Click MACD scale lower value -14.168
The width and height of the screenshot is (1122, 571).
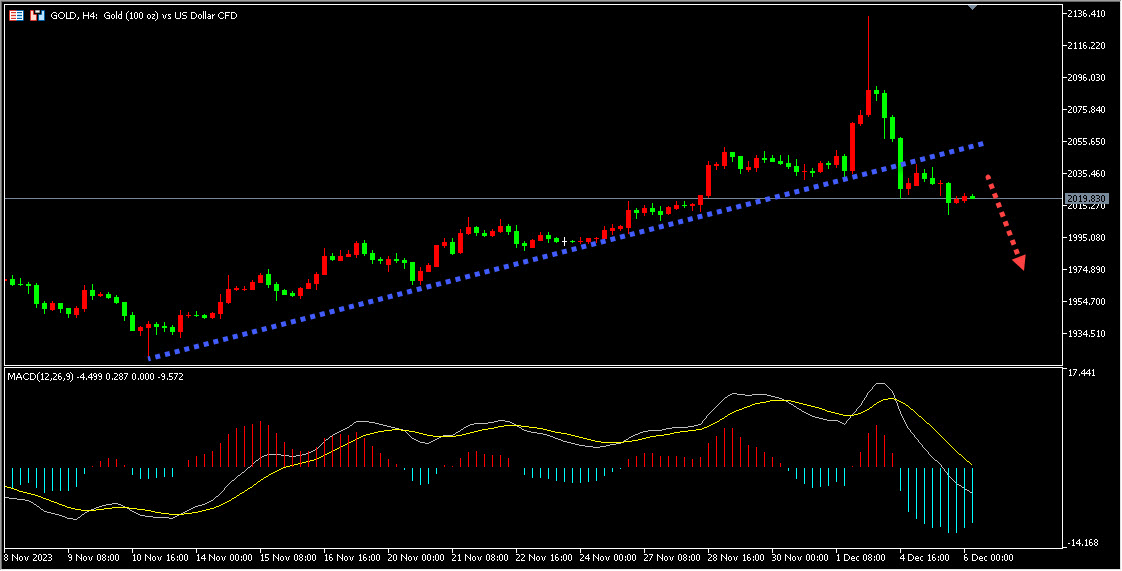1082,543
